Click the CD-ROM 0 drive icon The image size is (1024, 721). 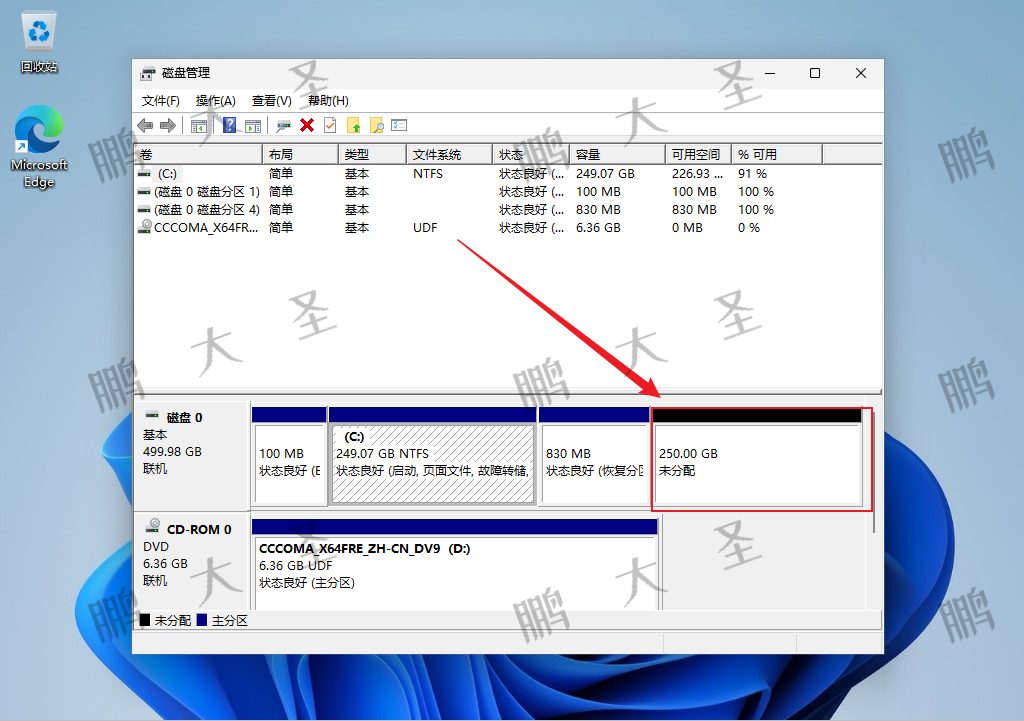[153, 525]
